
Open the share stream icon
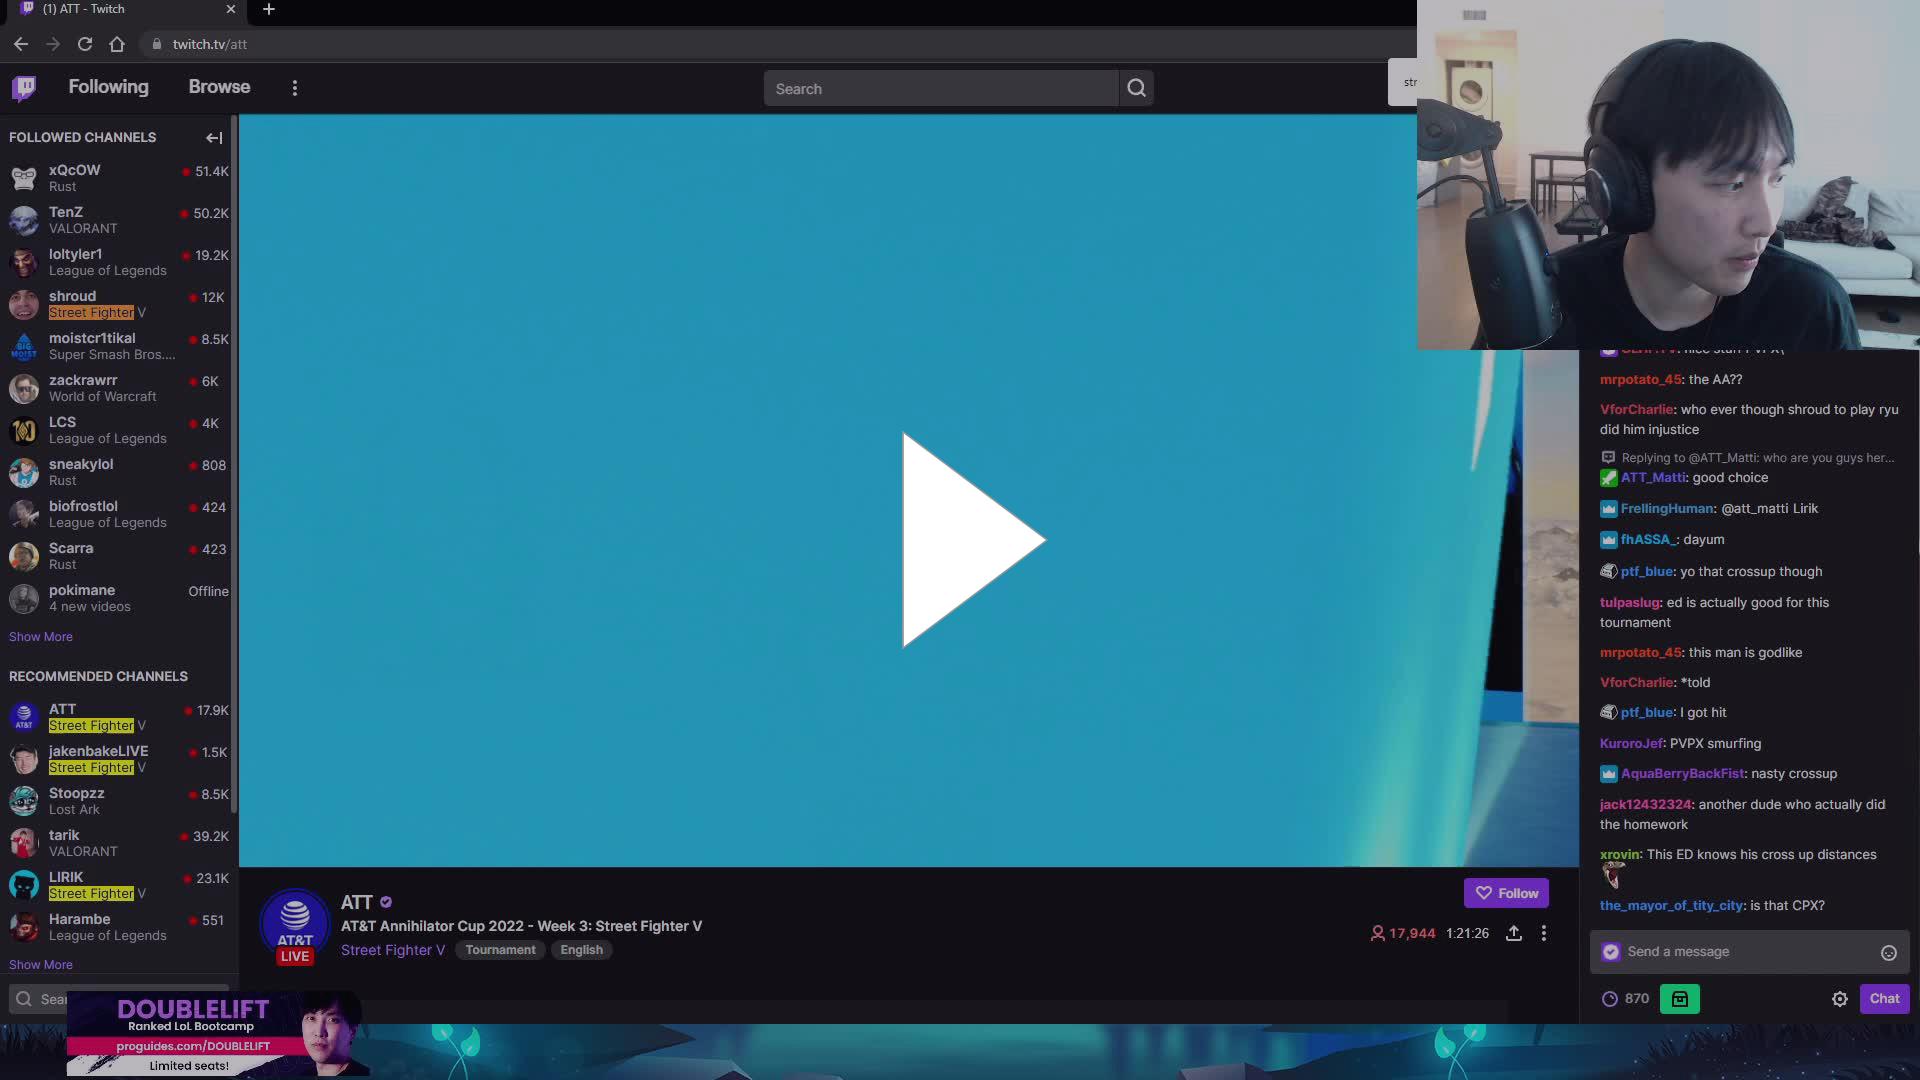[1513, 933]
